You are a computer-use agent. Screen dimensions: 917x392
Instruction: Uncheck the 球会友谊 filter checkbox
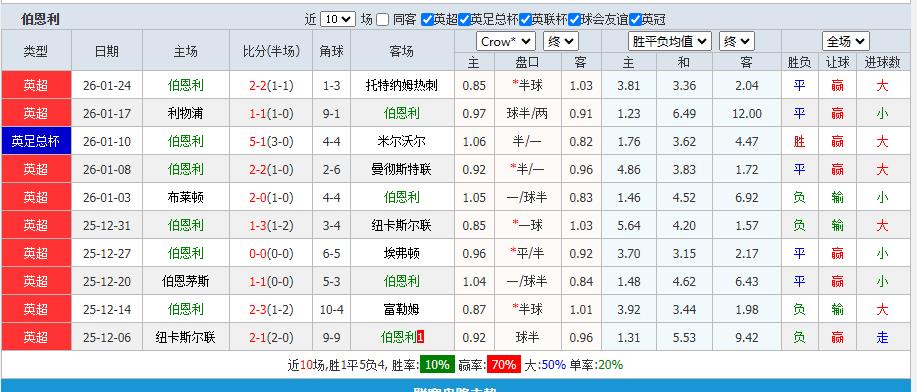[574, 19]
